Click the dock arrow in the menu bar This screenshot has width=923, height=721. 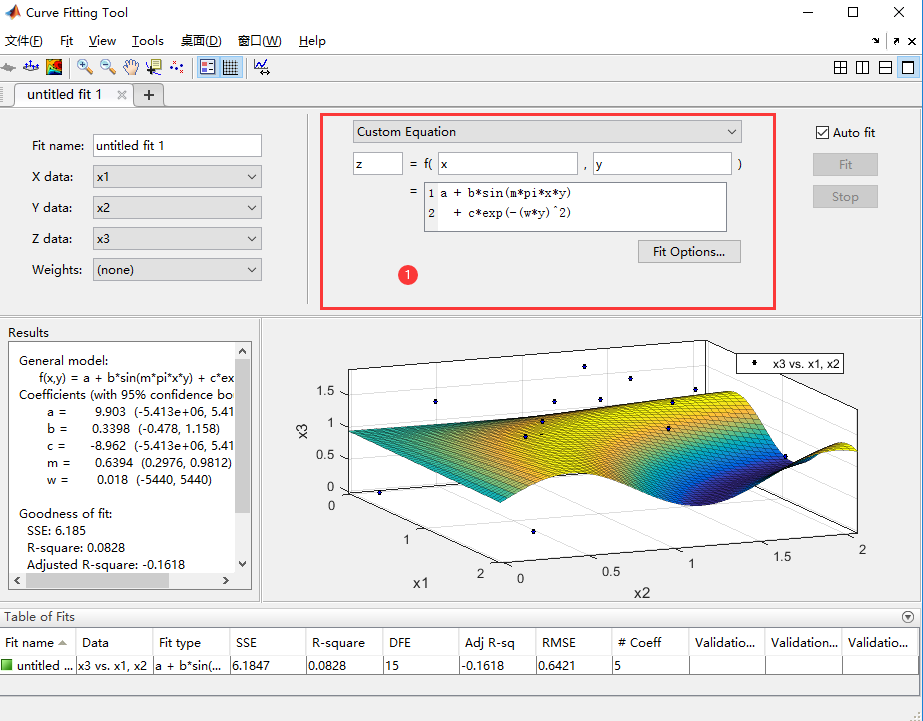coord(876,41)
